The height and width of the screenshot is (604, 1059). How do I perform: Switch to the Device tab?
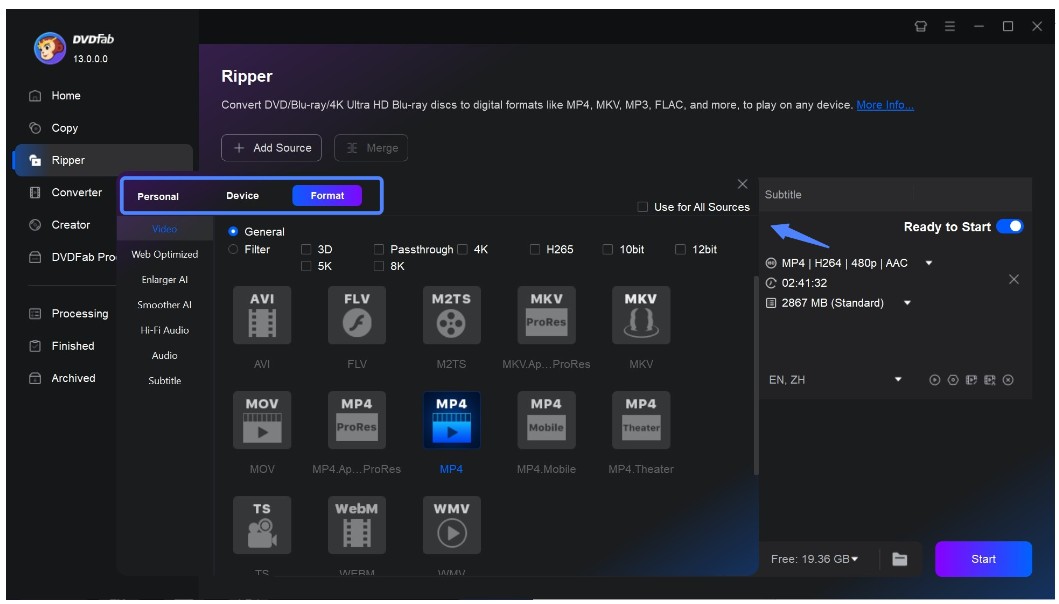click(x=242, y=196)
